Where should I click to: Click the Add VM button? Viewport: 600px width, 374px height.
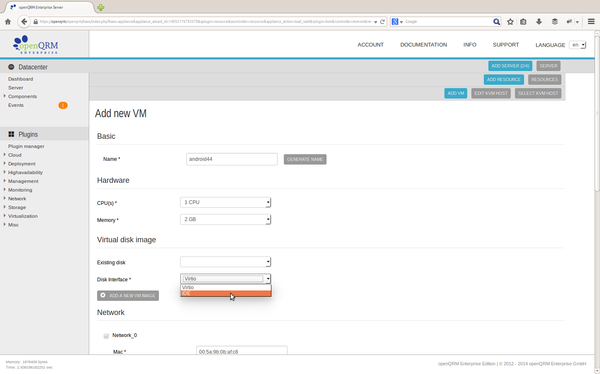[456, 93]
